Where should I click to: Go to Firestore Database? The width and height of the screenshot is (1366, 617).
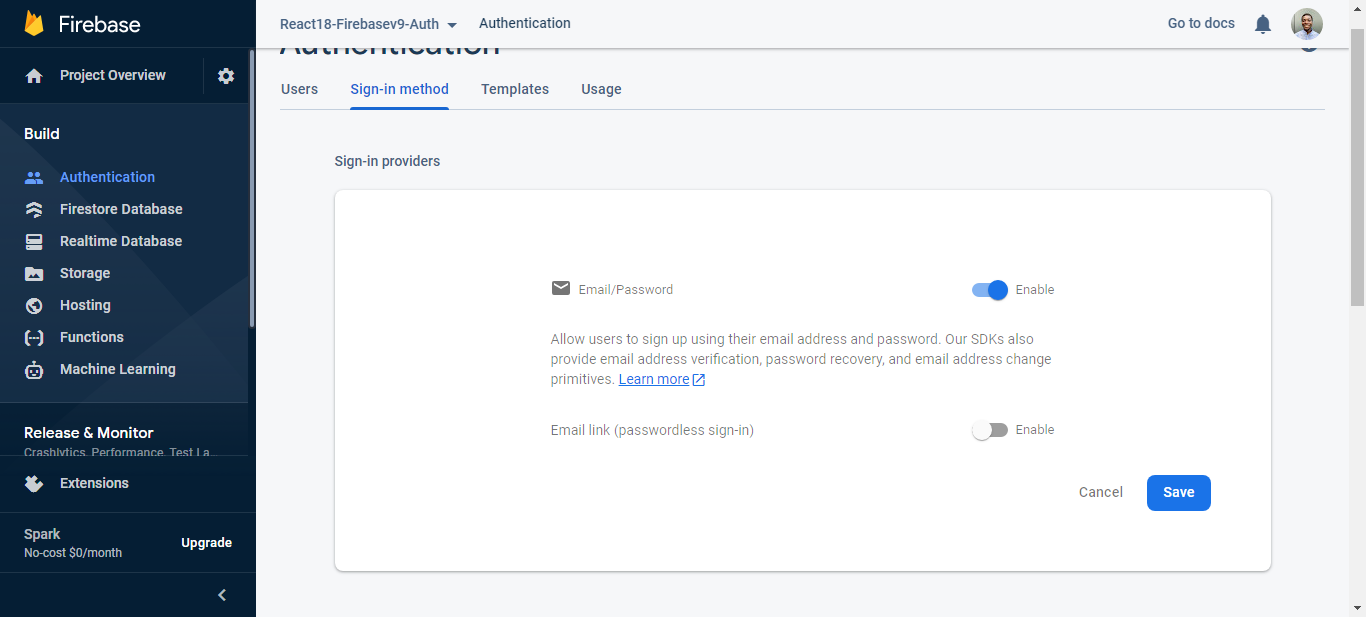[121, 209]
